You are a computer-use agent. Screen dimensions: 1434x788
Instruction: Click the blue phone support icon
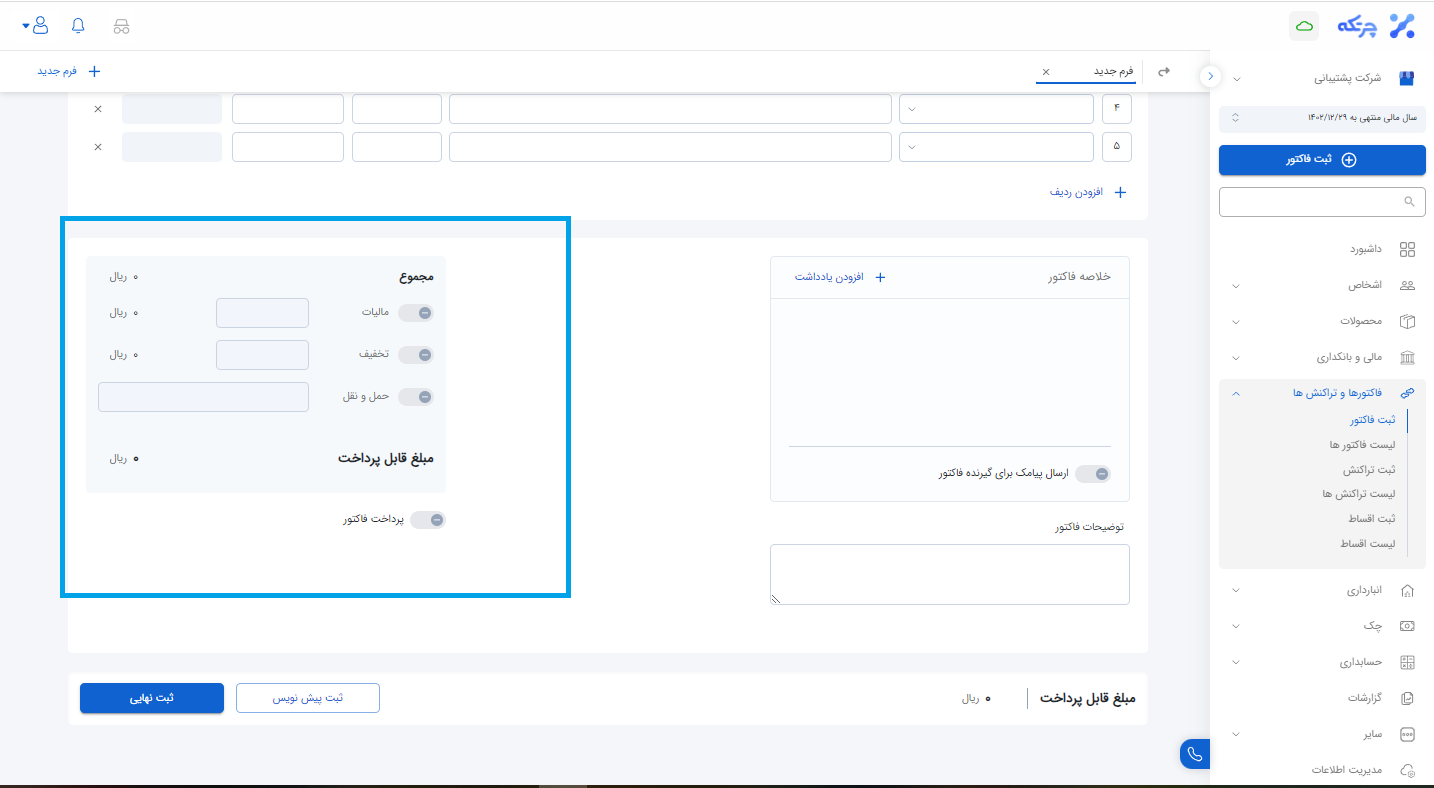(x=1195, y=754)
